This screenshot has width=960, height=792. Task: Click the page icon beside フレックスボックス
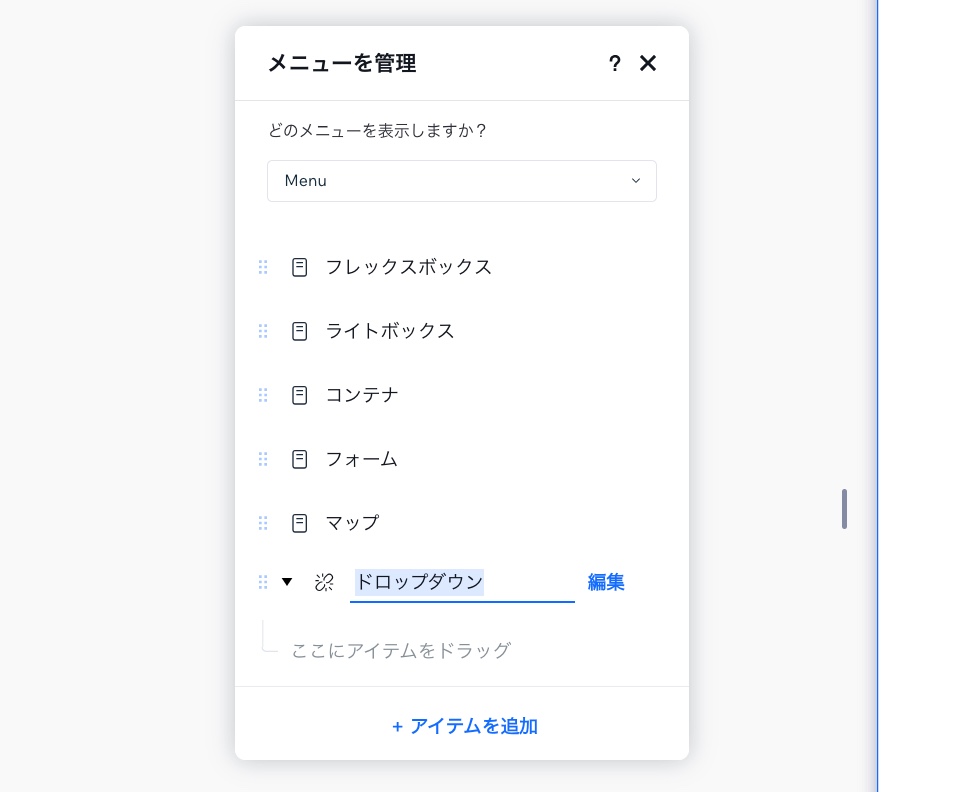tap(299, 267)
